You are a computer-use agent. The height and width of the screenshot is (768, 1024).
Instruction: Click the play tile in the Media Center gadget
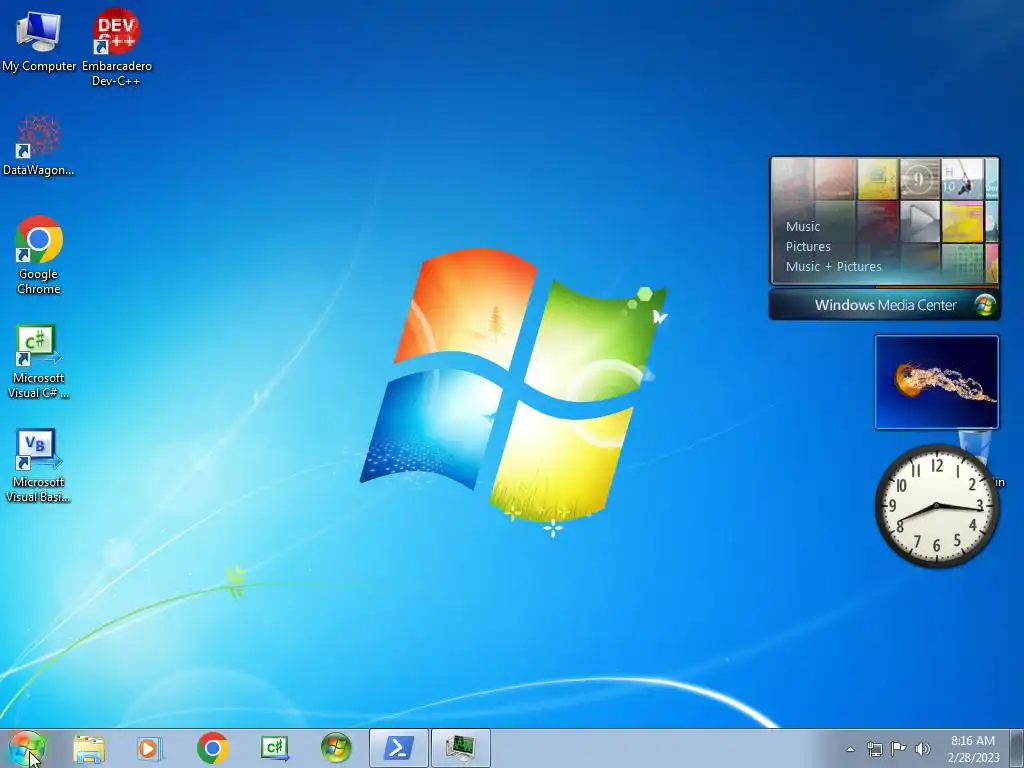(x=920, y=221)
